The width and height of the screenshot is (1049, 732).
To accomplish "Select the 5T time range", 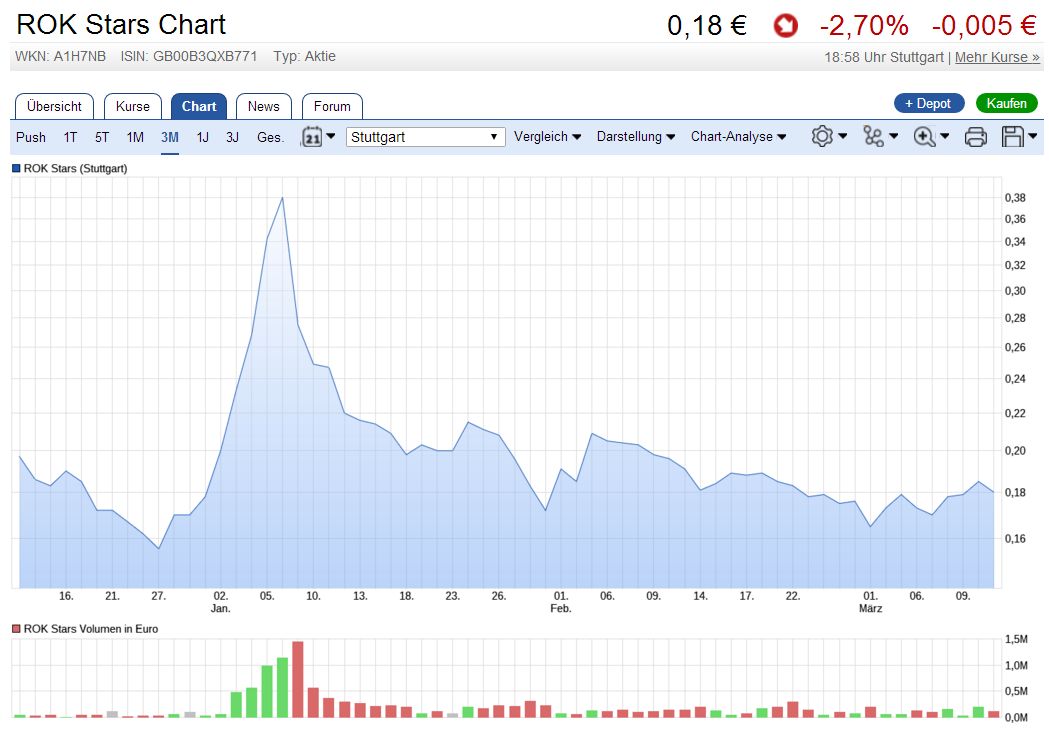I will [102, 137].
